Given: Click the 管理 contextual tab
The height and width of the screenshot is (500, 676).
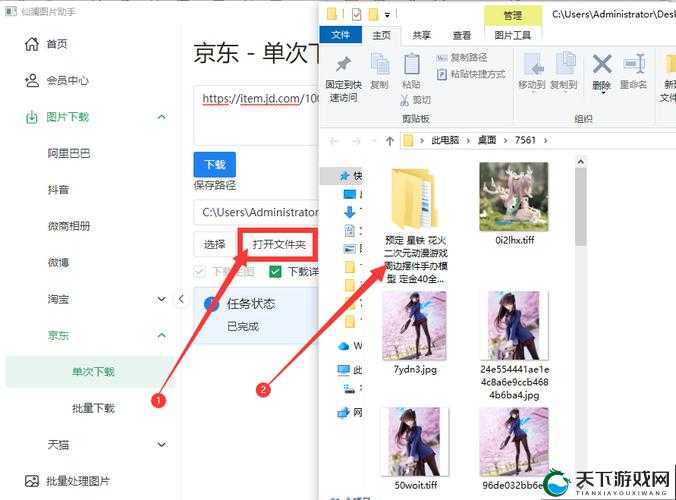Looking at the screenshot, I should click(x=513, y=16).
